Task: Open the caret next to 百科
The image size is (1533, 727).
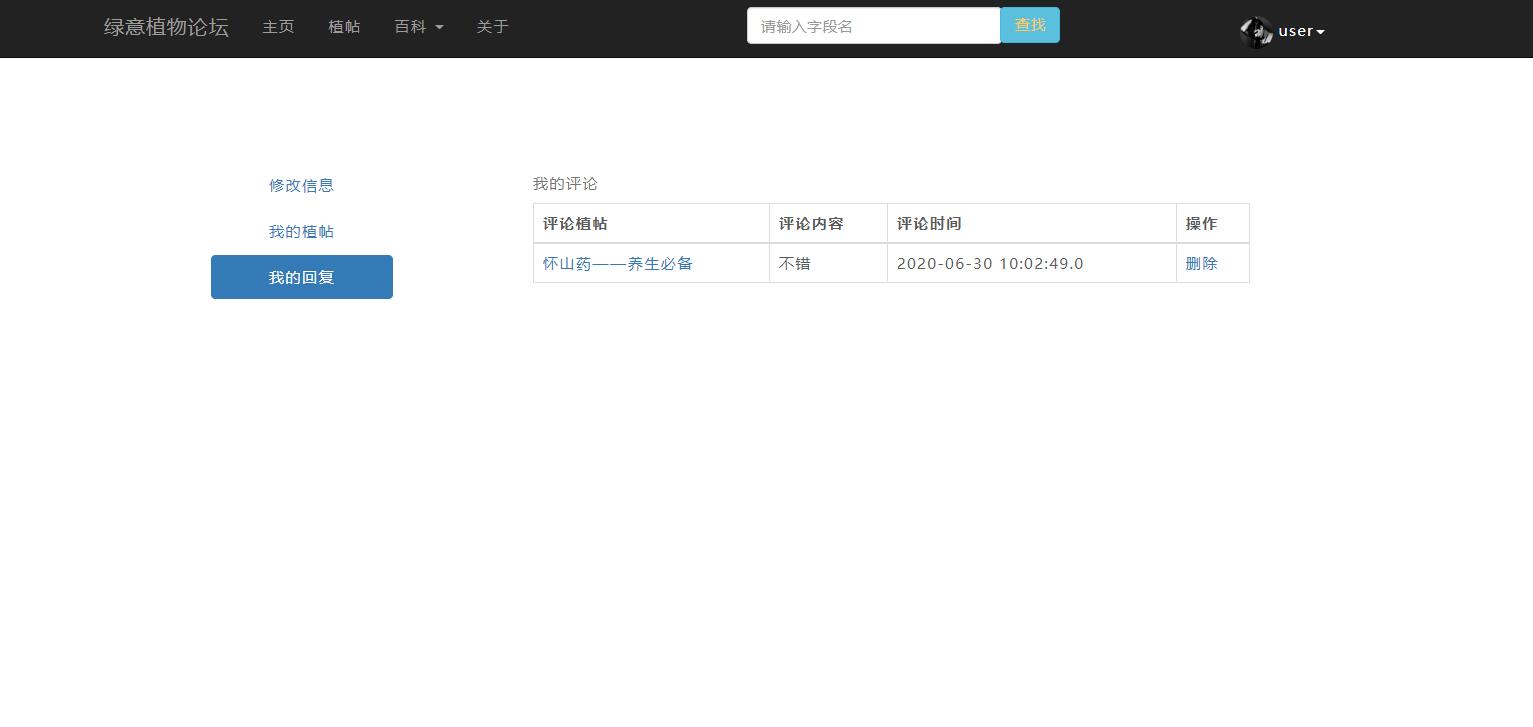Action: 438,29
